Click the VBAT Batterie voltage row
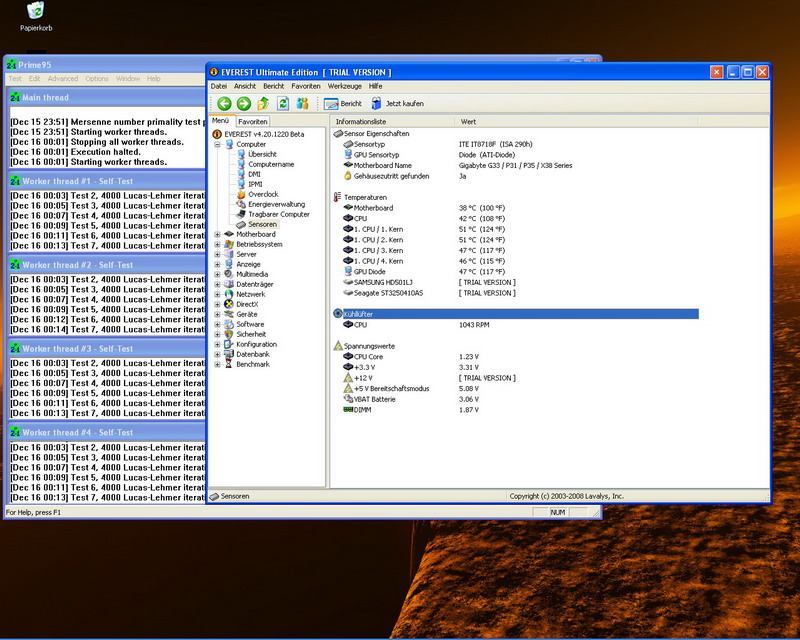This screenshot has width=800, height=640. 515,399
